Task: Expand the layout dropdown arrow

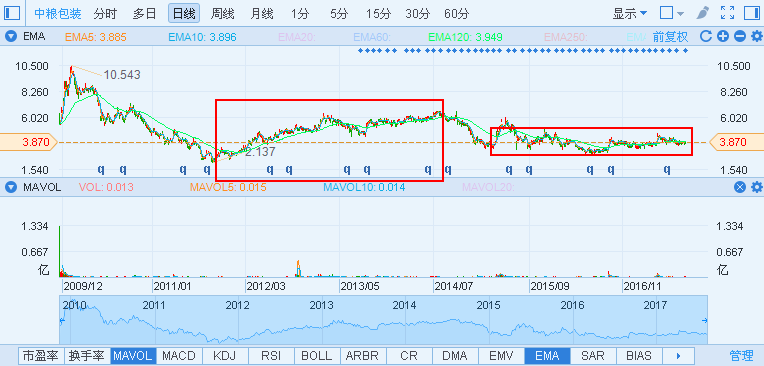Action: tap(680, 14)
